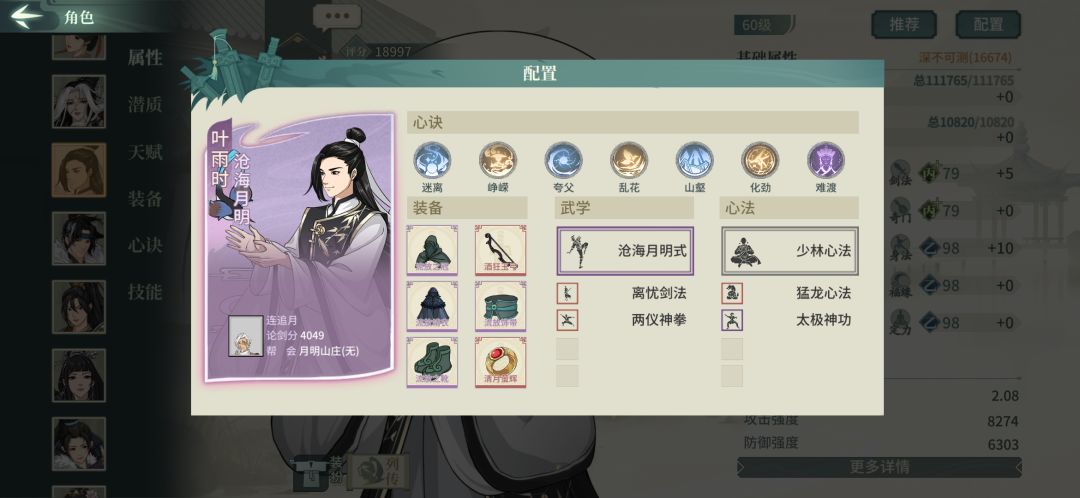Open the chat bubble icon at top

pos(337,17)
